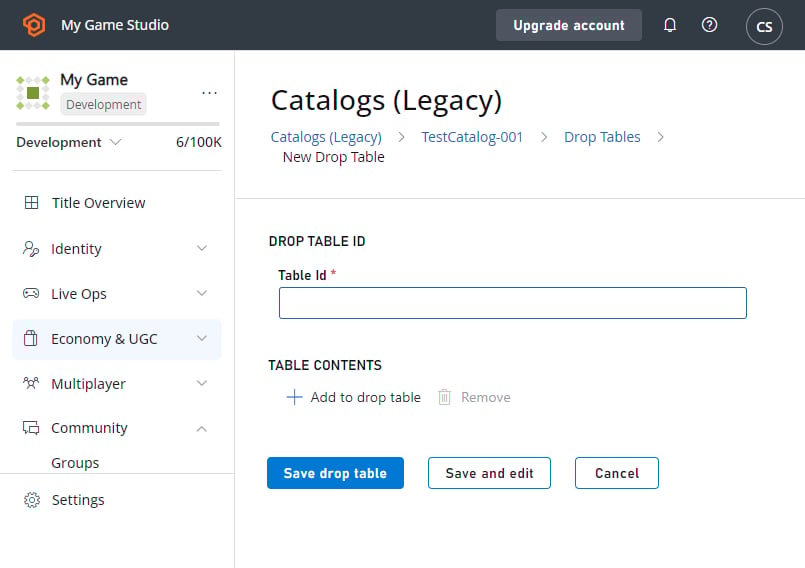The height and width of the screenshot is (568, 805).
Task: Click the Remove button label
Action: tap(486, 397)
